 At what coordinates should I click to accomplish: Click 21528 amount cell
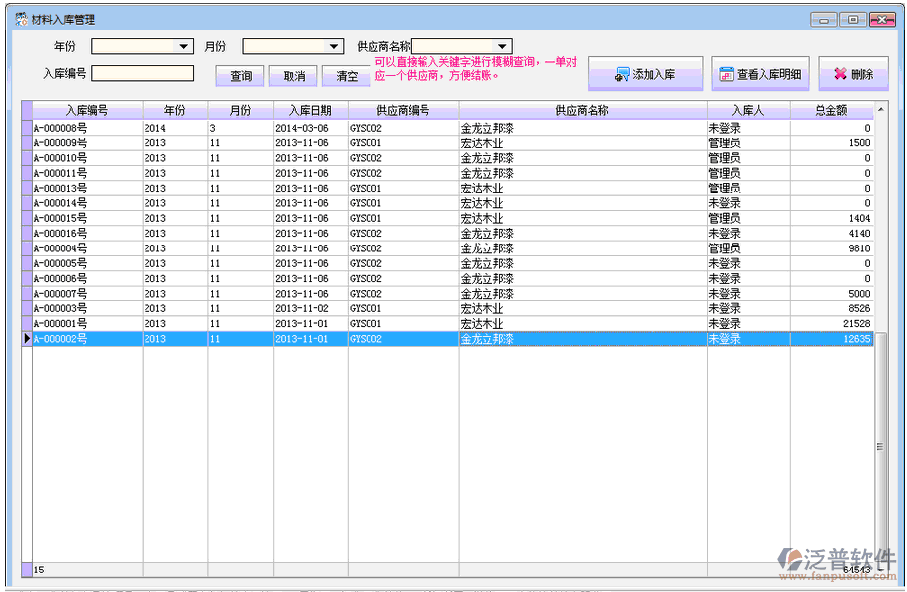point(831,324)
